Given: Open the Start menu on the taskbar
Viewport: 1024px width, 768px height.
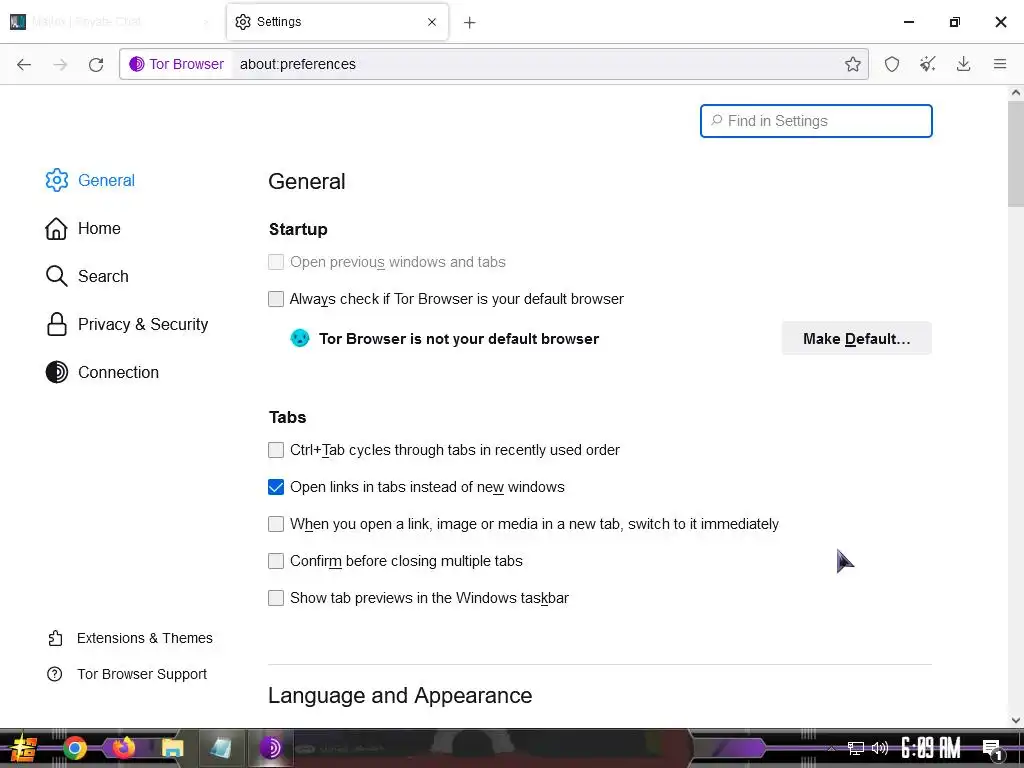Looking at the screenshot, I should tap(22, 748).
